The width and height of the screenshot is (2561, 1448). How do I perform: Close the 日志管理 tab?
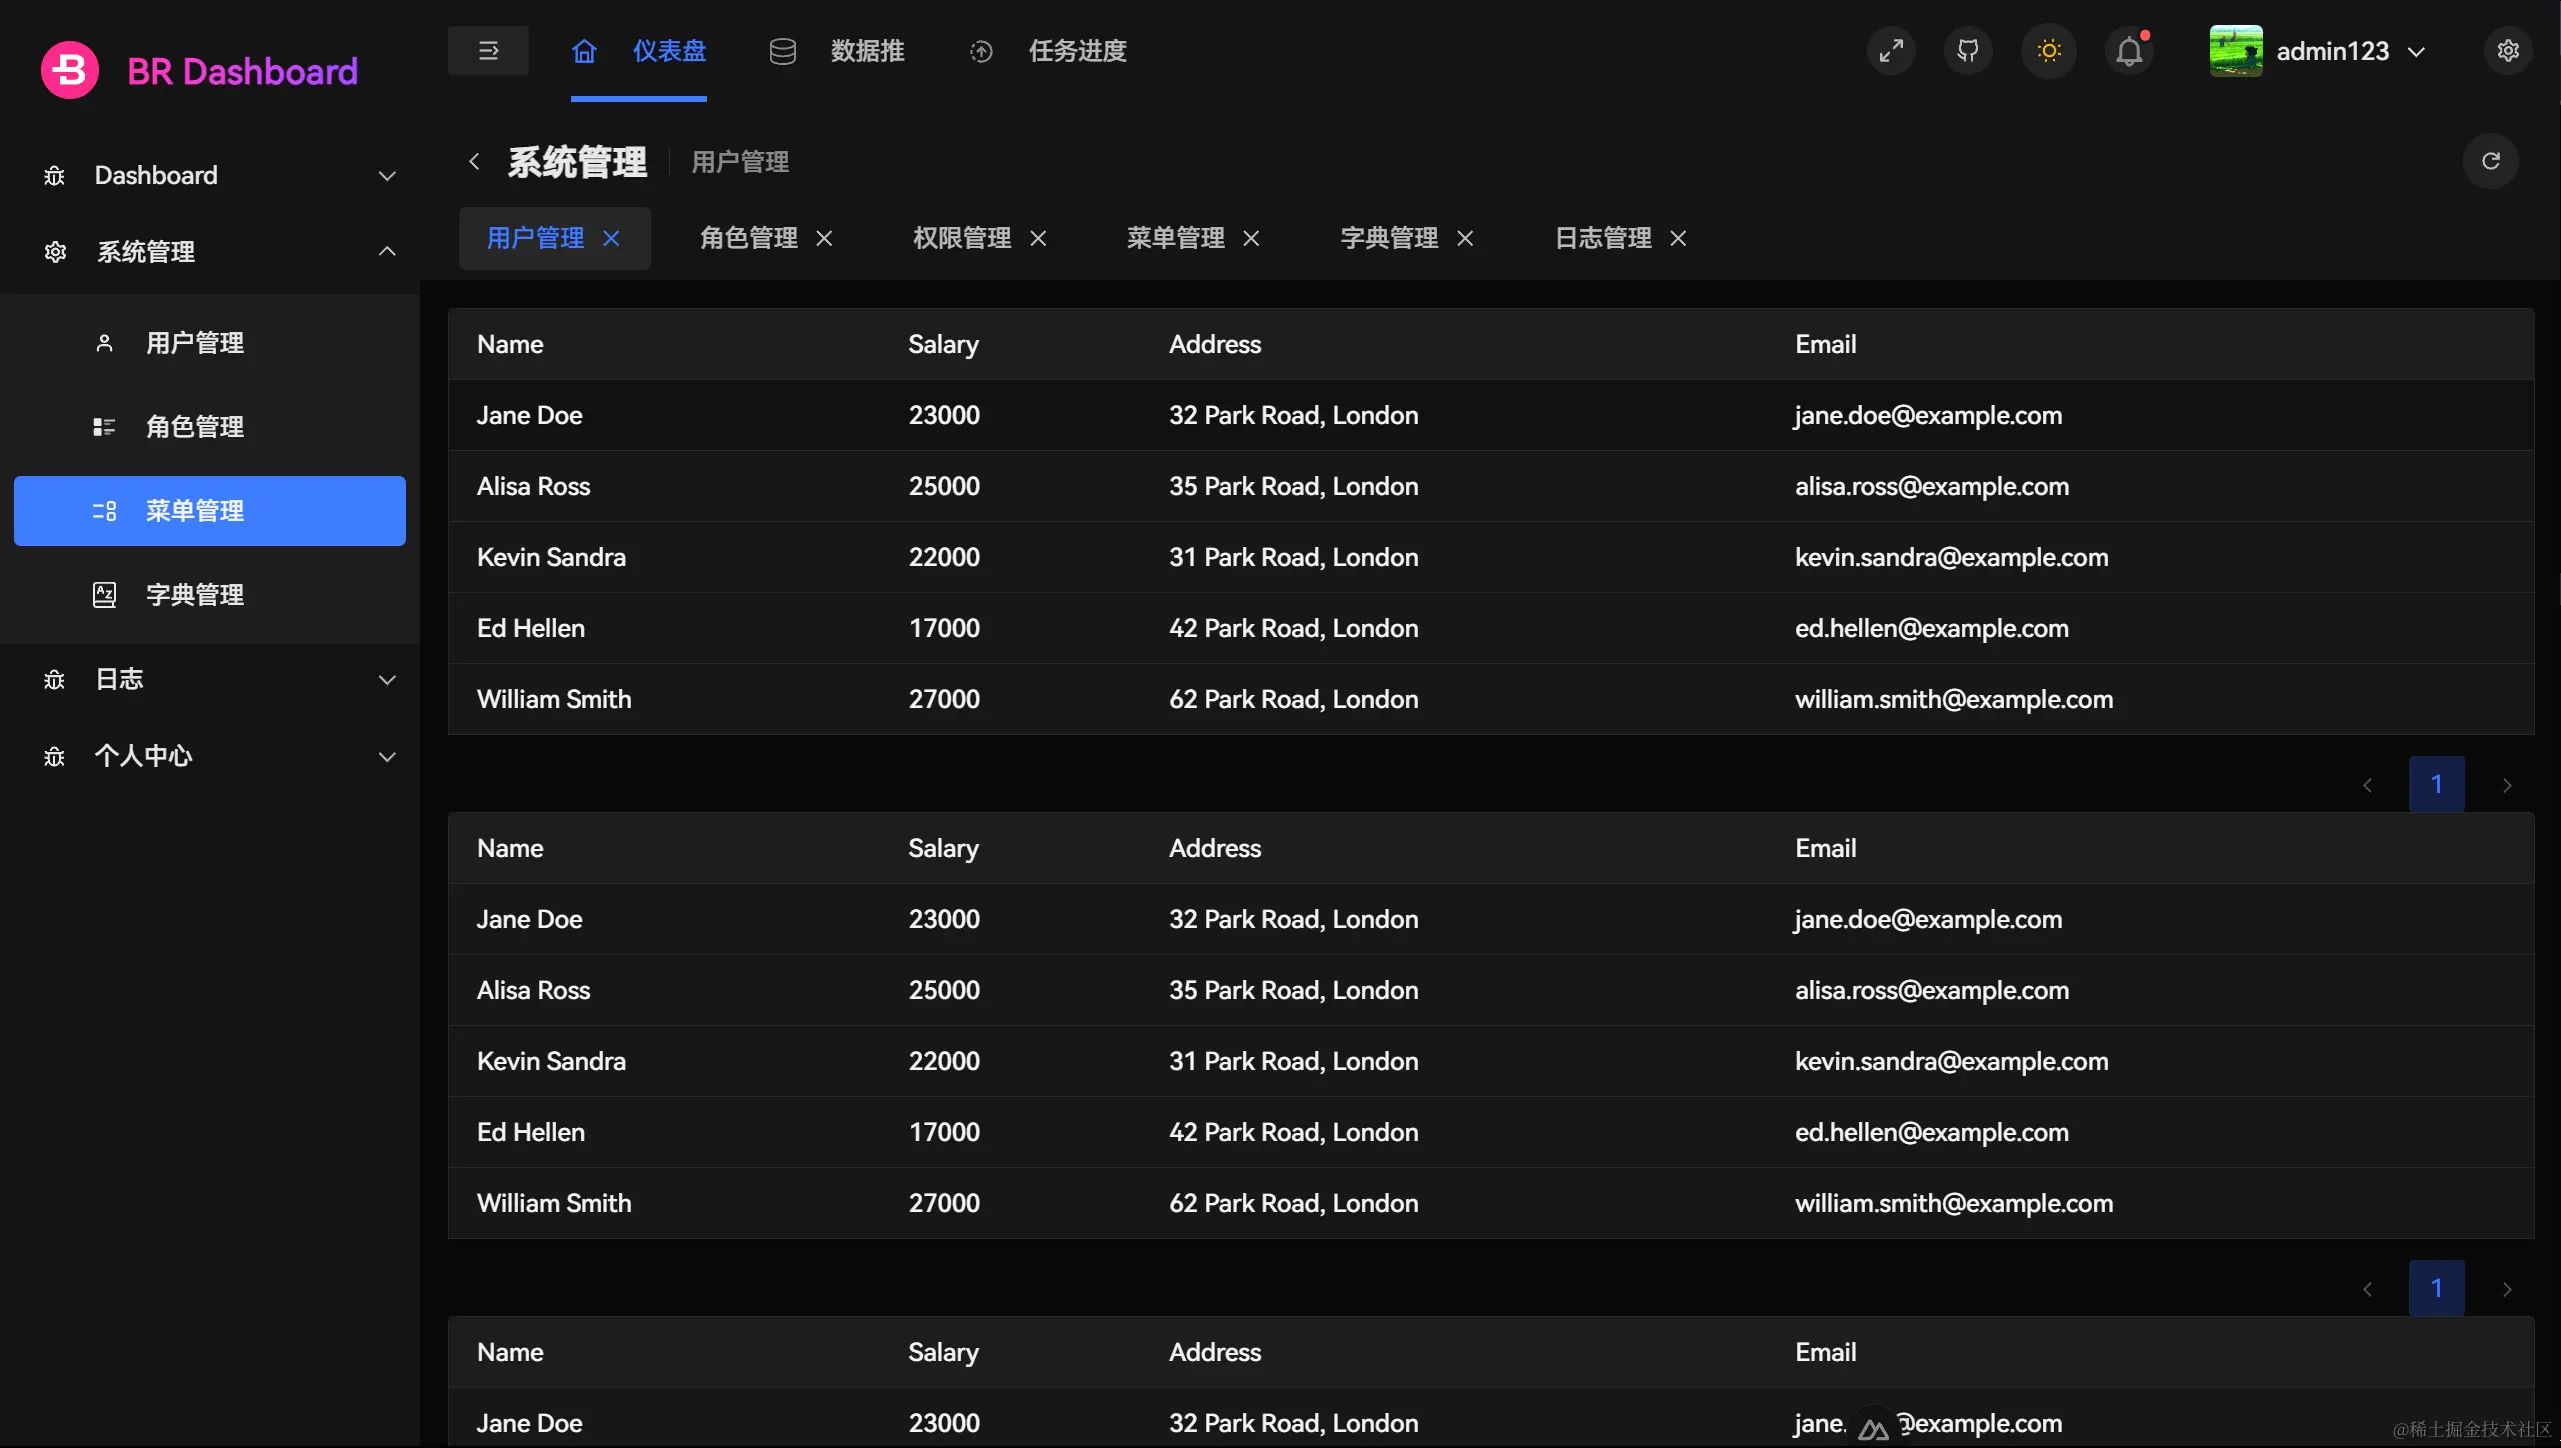pos(1678,238)
